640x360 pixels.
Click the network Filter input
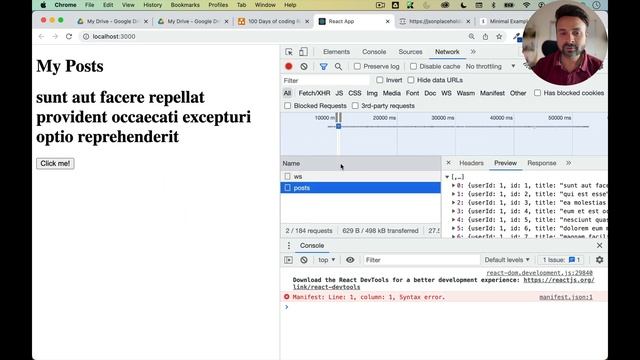[326, 80]
